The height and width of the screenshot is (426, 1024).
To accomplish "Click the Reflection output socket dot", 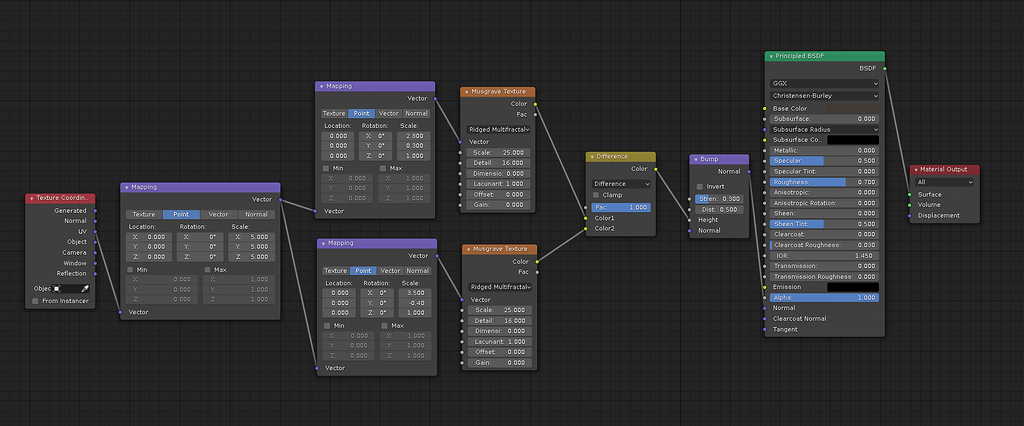I will [x=95, y=273].
